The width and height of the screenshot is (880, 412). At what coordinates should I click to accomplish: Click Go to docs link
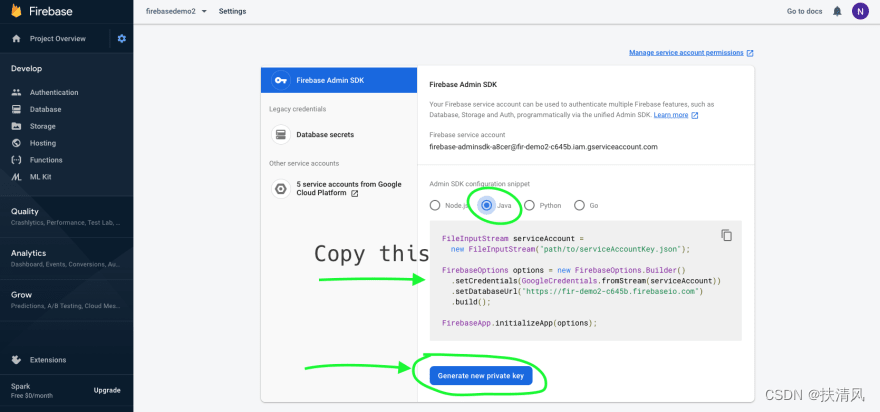804,11
